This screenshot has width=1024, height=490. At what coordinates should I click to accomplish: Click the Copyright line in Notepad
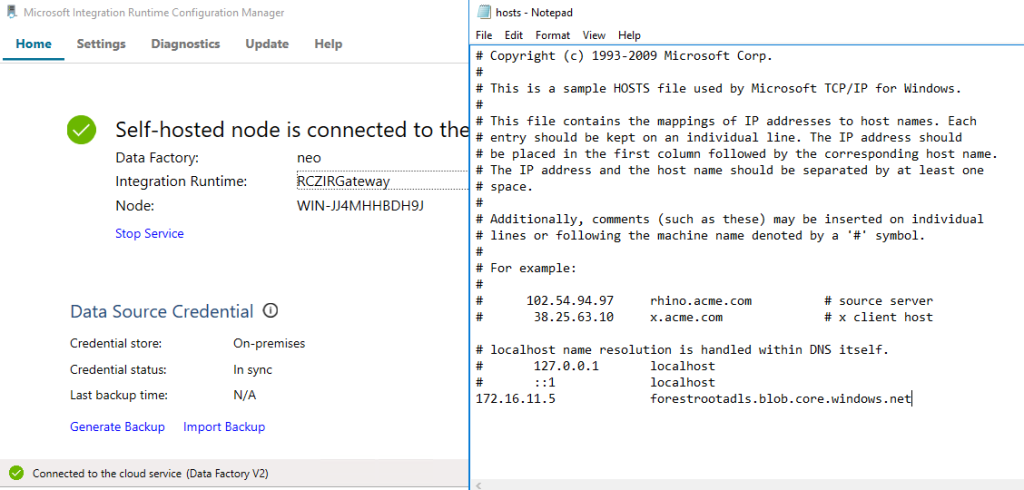624,56
